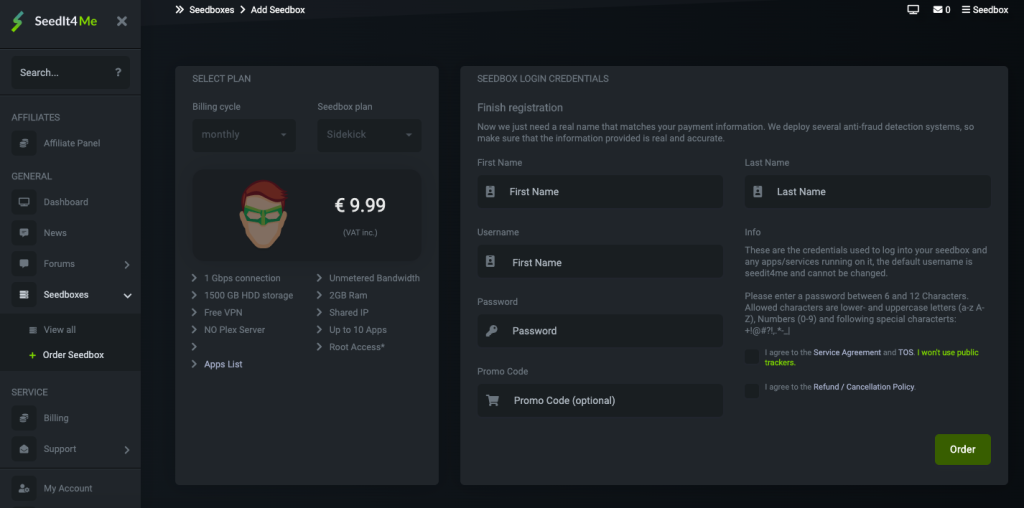1024x508 pixels.
Task: Click the Seedboxes server icon
Action: [x=24, y=295]
